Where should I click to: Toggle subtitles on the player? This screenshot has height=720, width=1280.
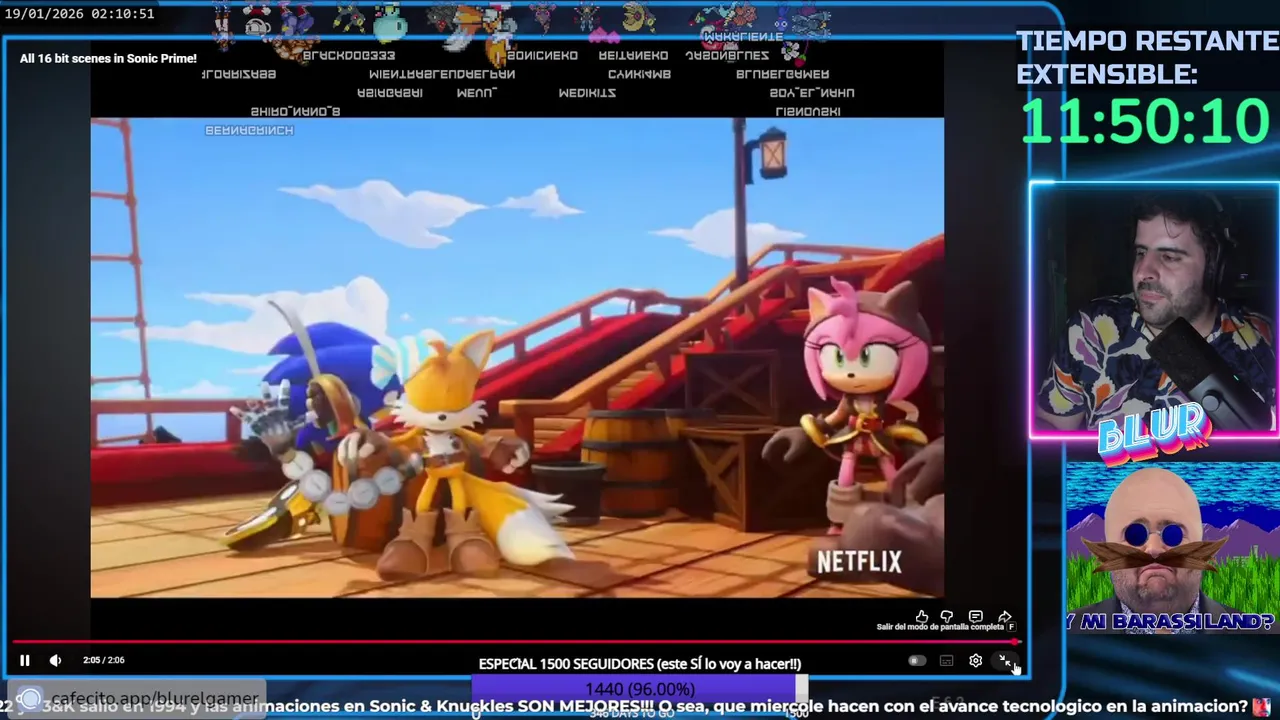946,661
